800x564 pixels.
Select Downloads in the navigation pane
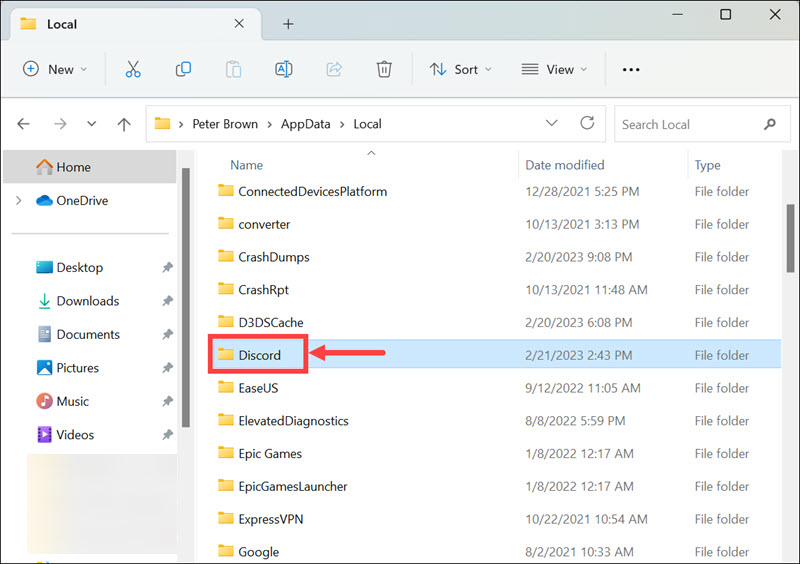click(87, 301)
